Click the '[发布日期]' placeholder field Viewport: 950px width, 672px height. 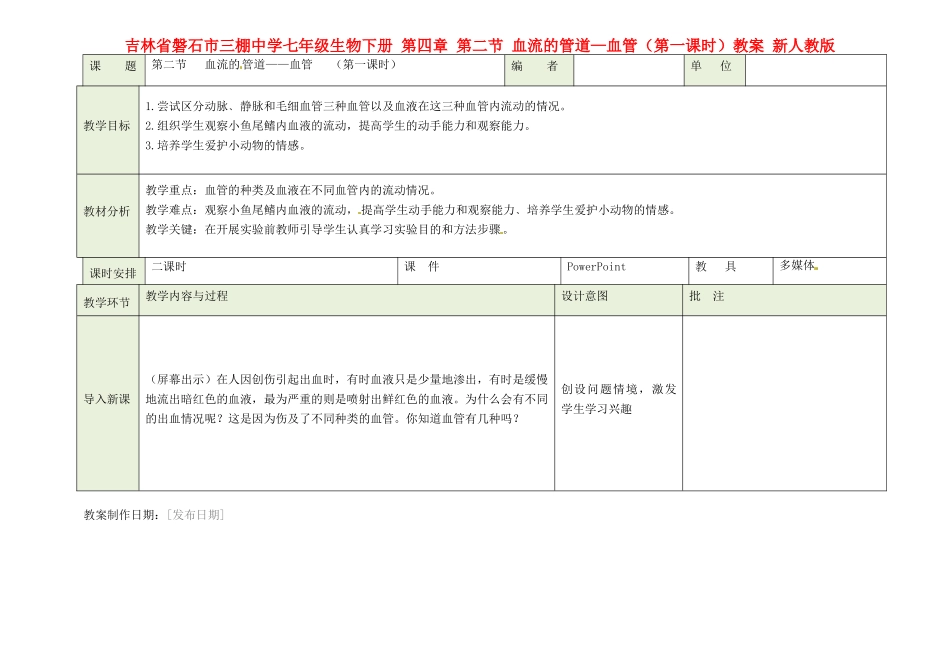[196, 515]
